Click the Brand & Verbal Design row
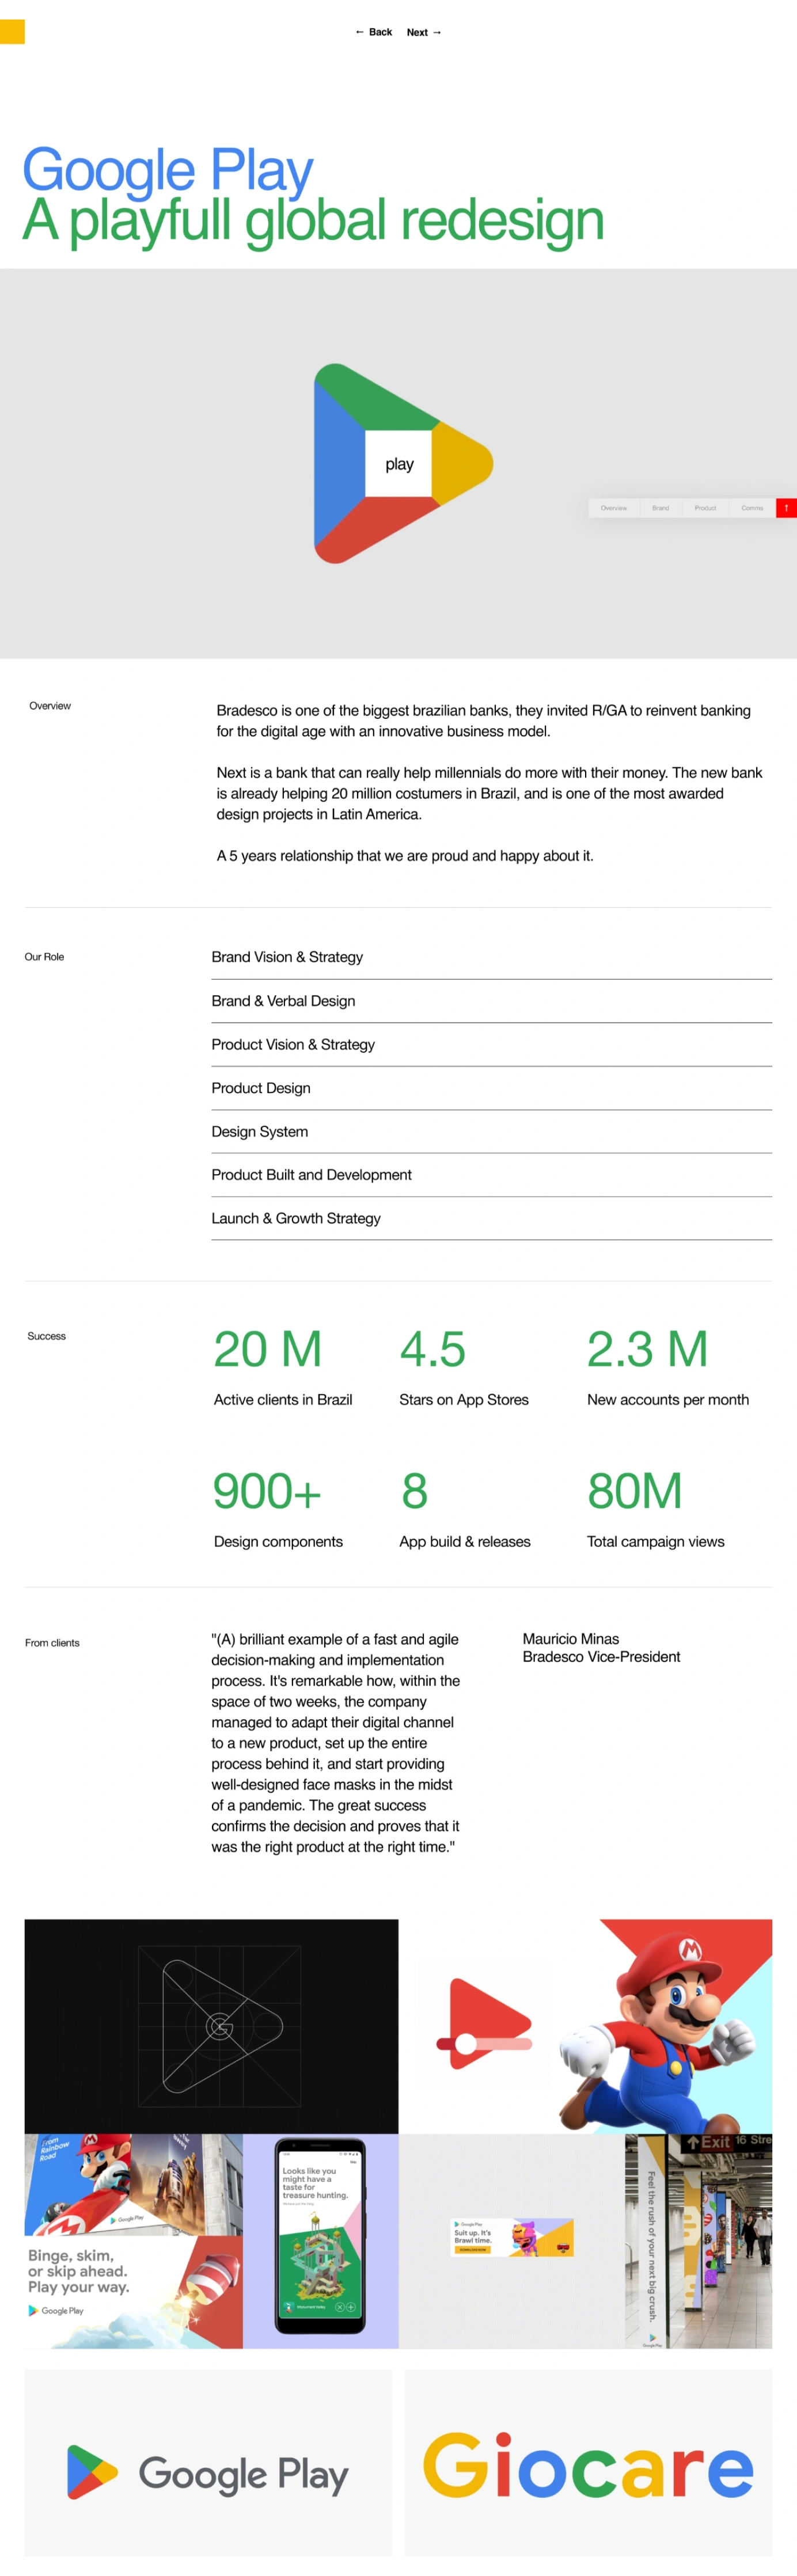Image resolution: width=797 pixels, height=2576 pixels. [491, 1001]
